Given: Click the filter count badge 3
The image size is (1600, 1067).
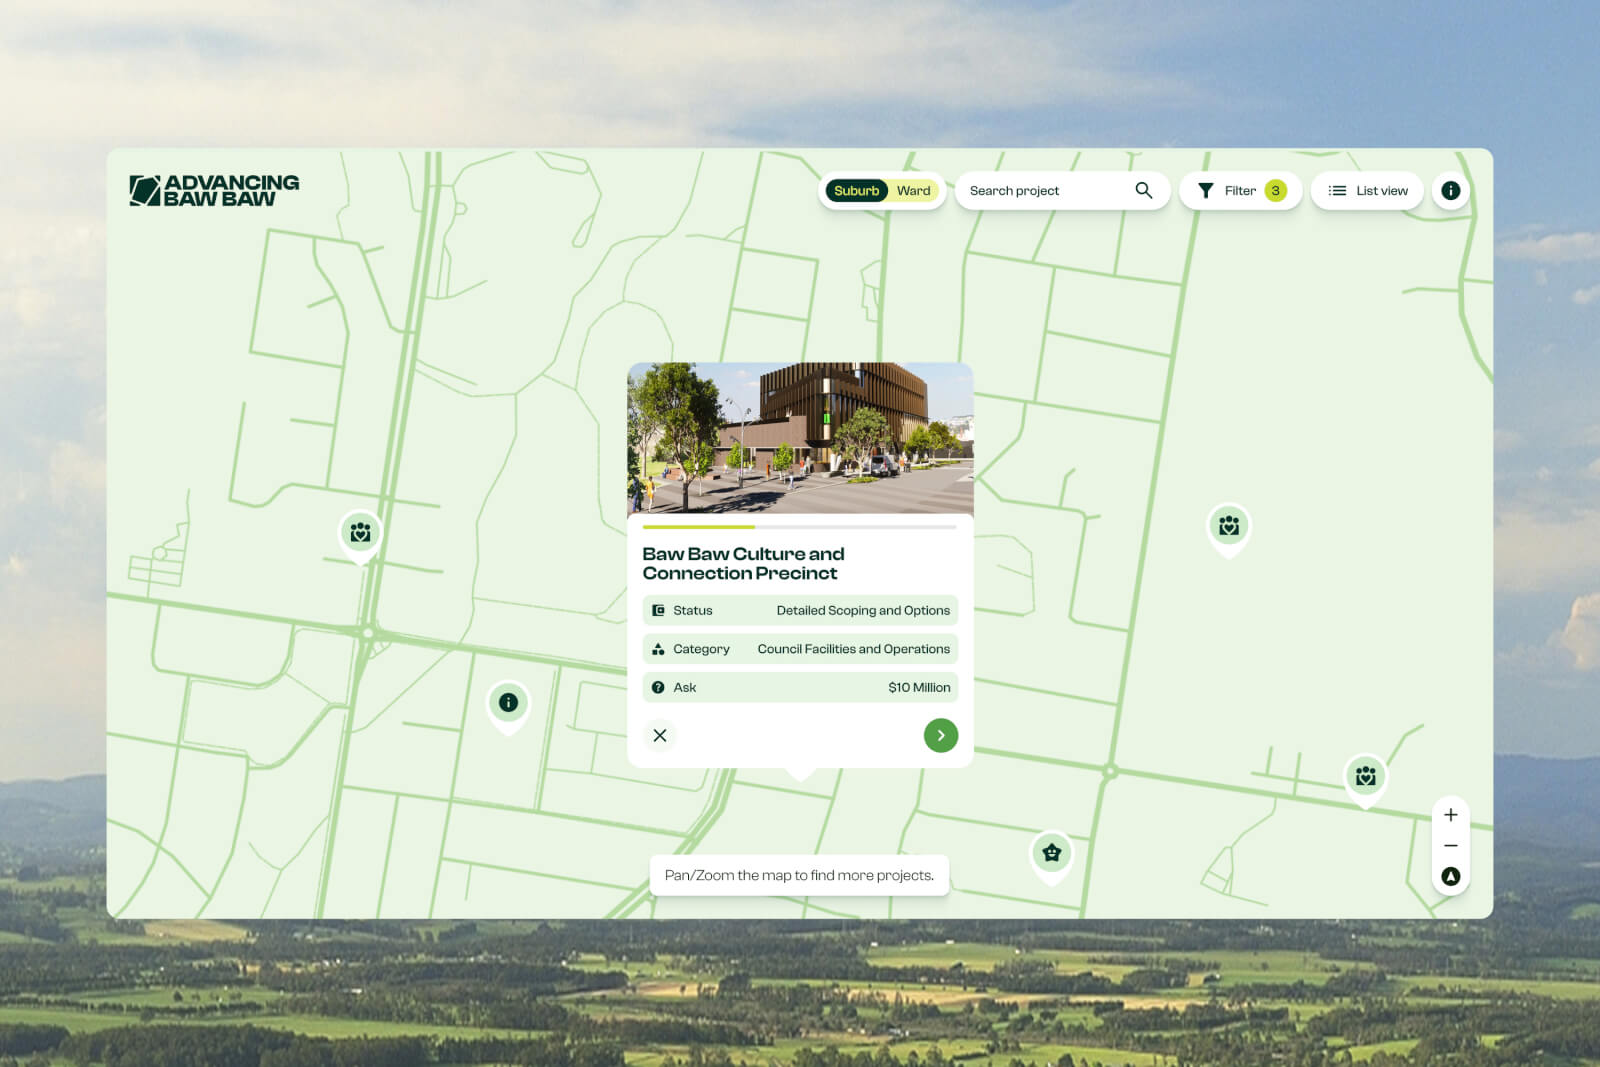Looking at the screenshot, I should [x=1275, y=191].
